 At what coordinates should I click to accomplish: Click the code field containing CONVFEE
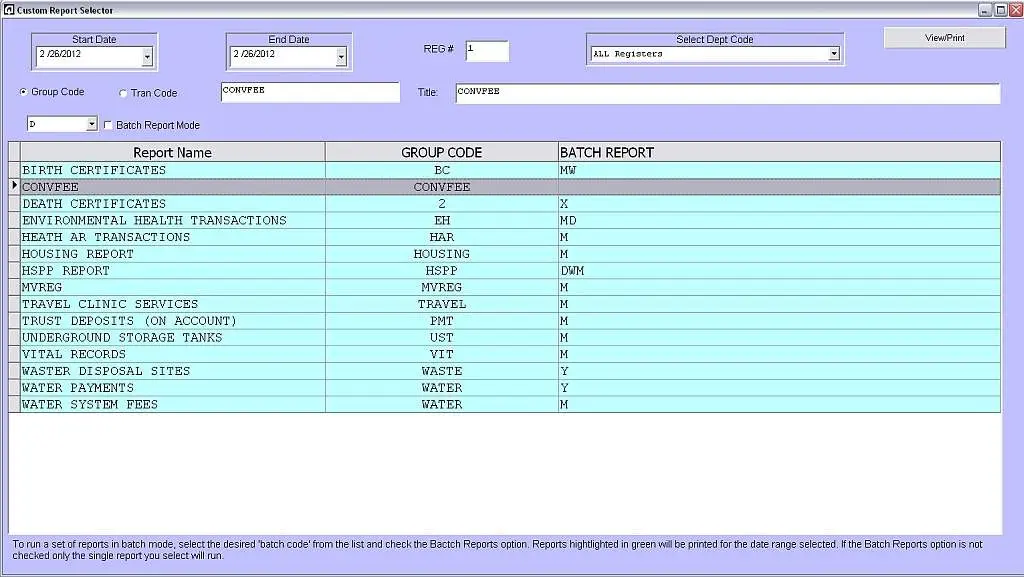(310, 92)
